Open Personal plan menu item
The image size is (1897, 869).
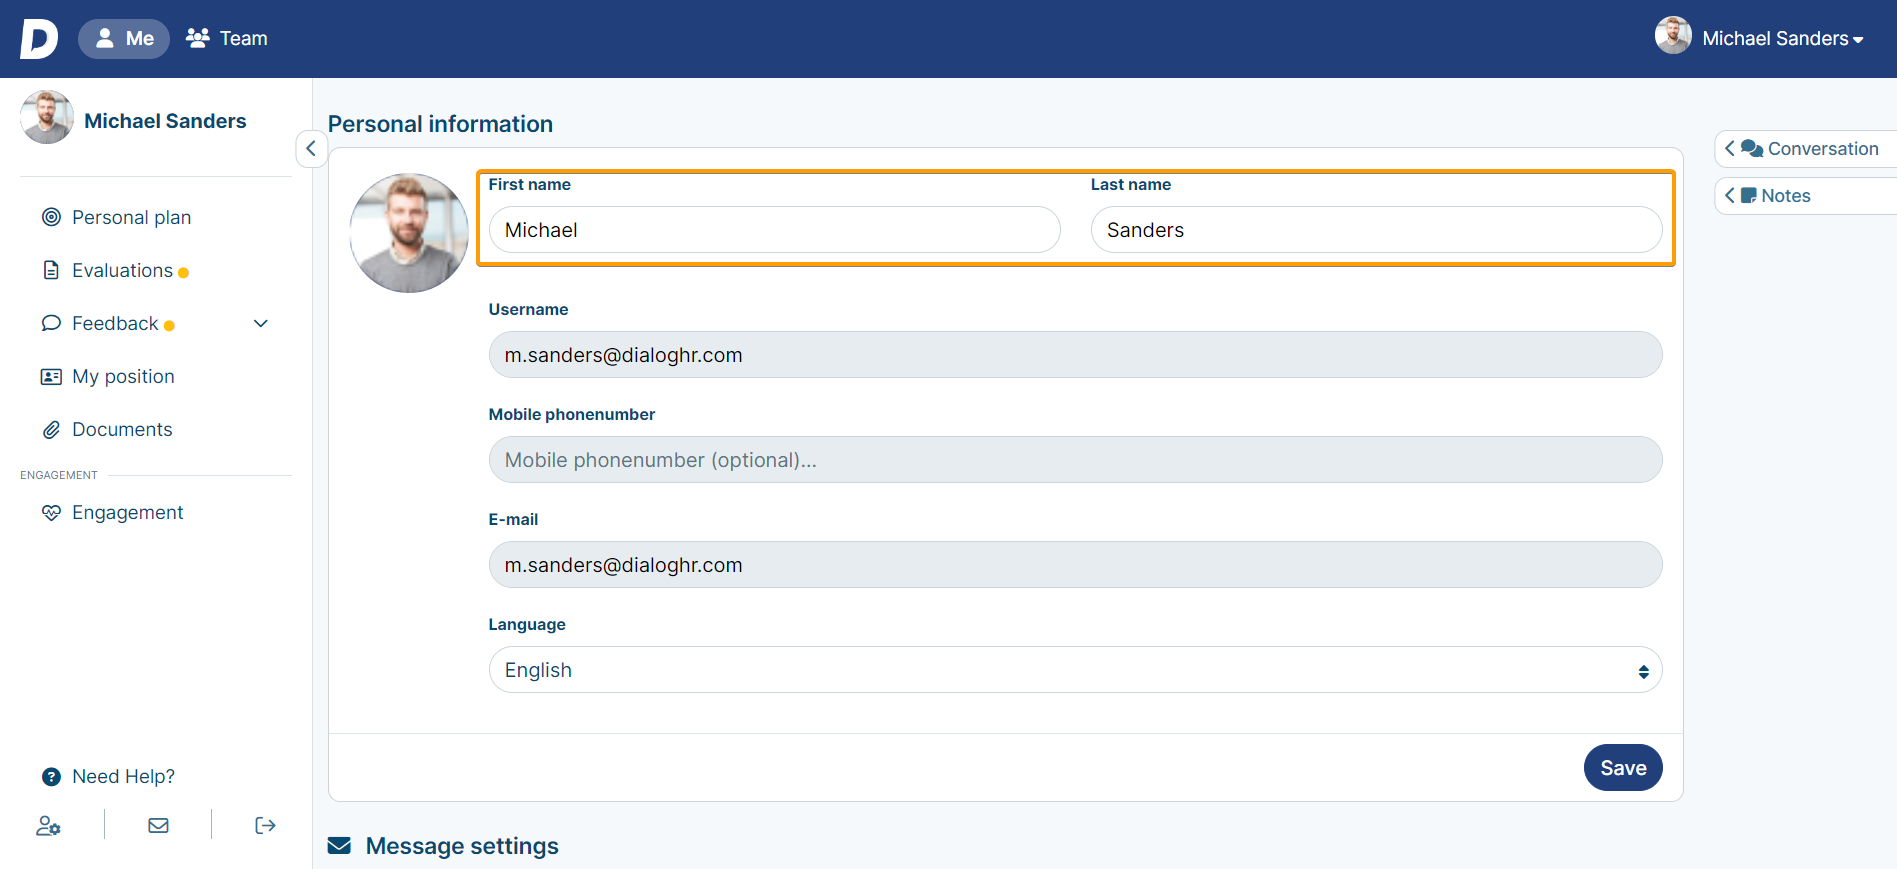point(131,217)
